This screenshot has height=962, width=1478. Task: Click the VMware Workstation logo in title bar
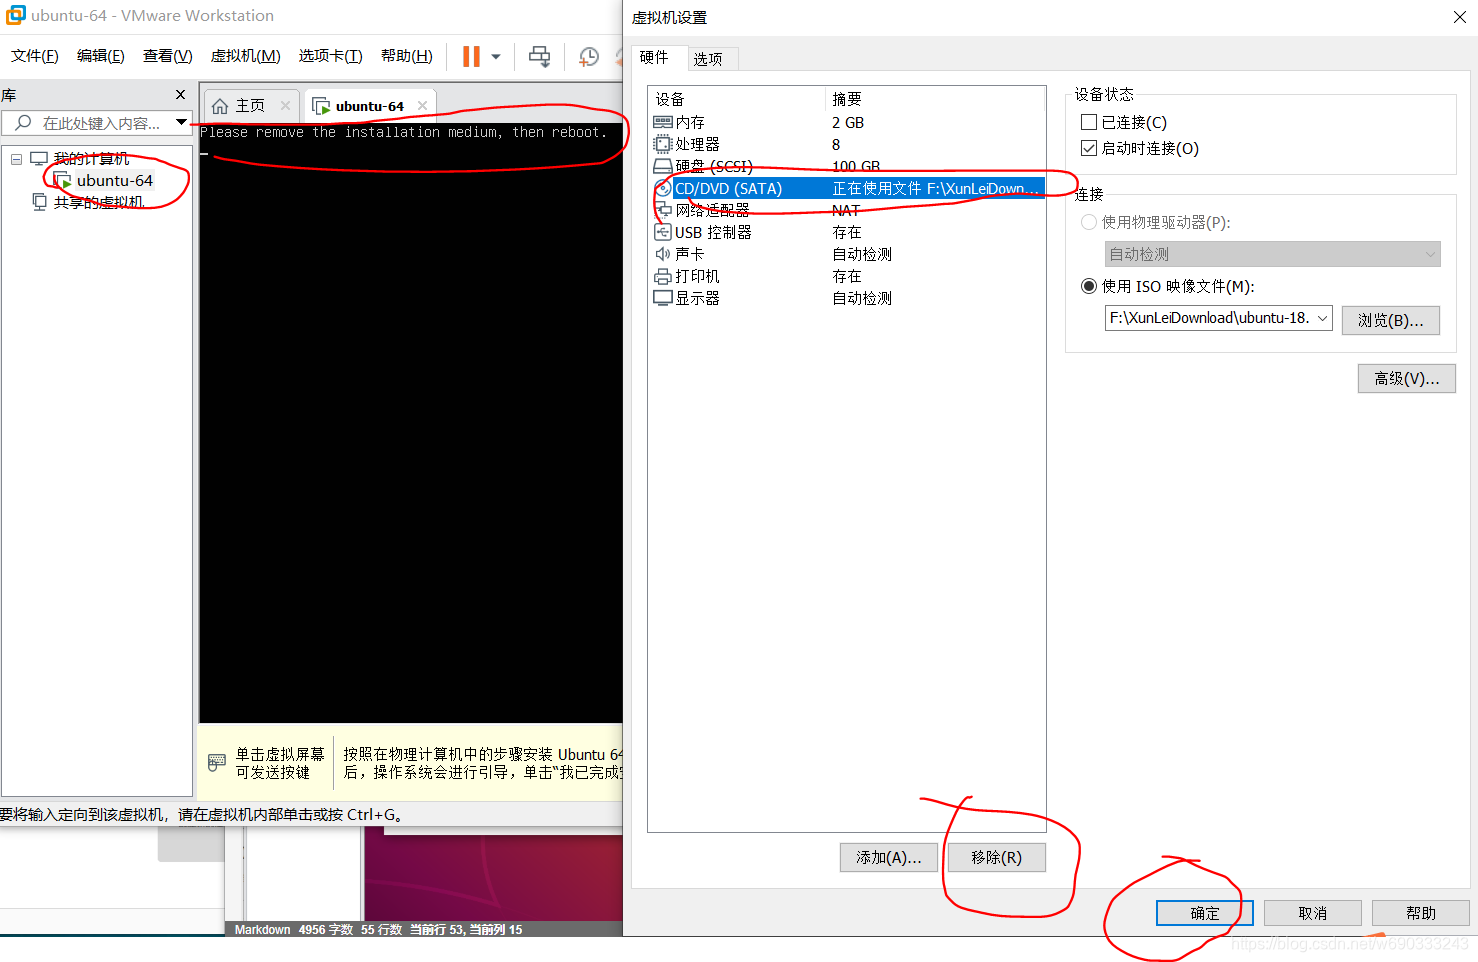[15, 15]
